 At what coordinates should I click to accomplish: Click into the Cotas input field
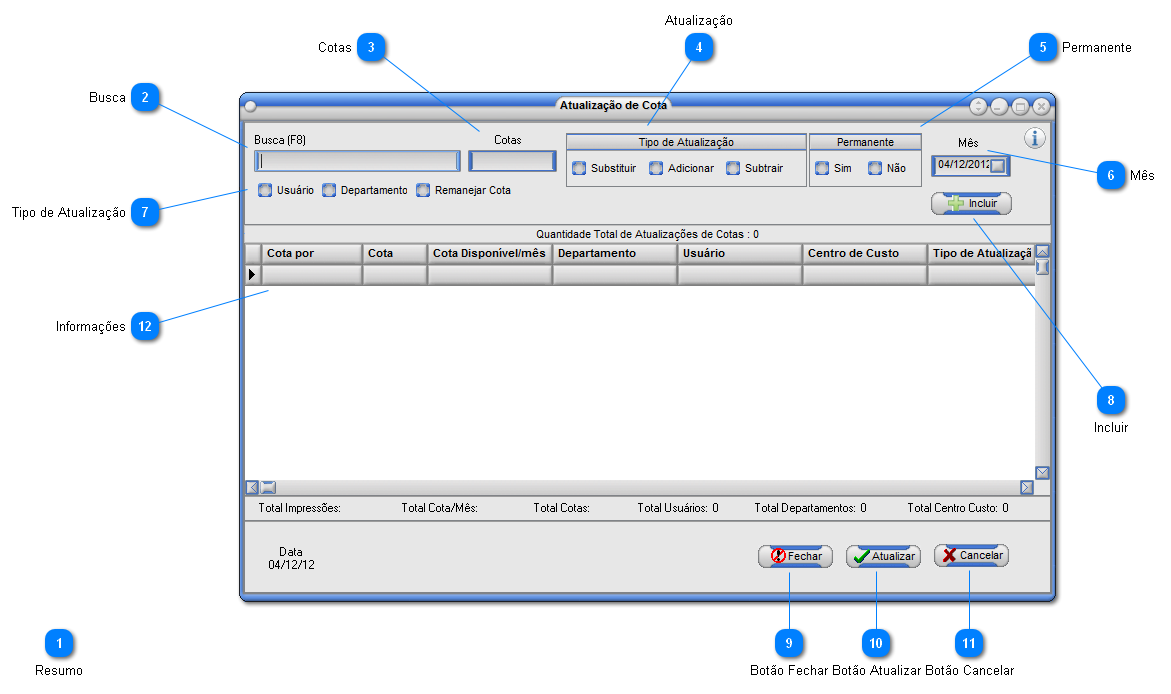512,161
